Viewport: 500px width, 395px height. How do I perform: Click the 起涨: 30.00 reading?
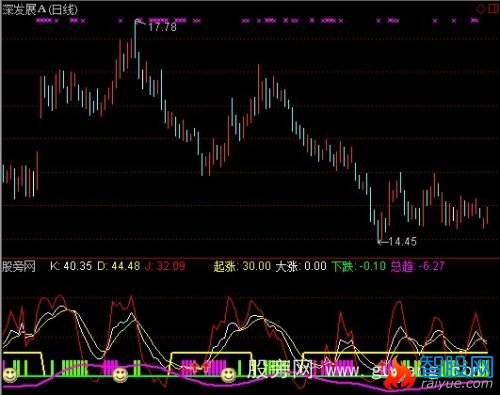(242, 266)
